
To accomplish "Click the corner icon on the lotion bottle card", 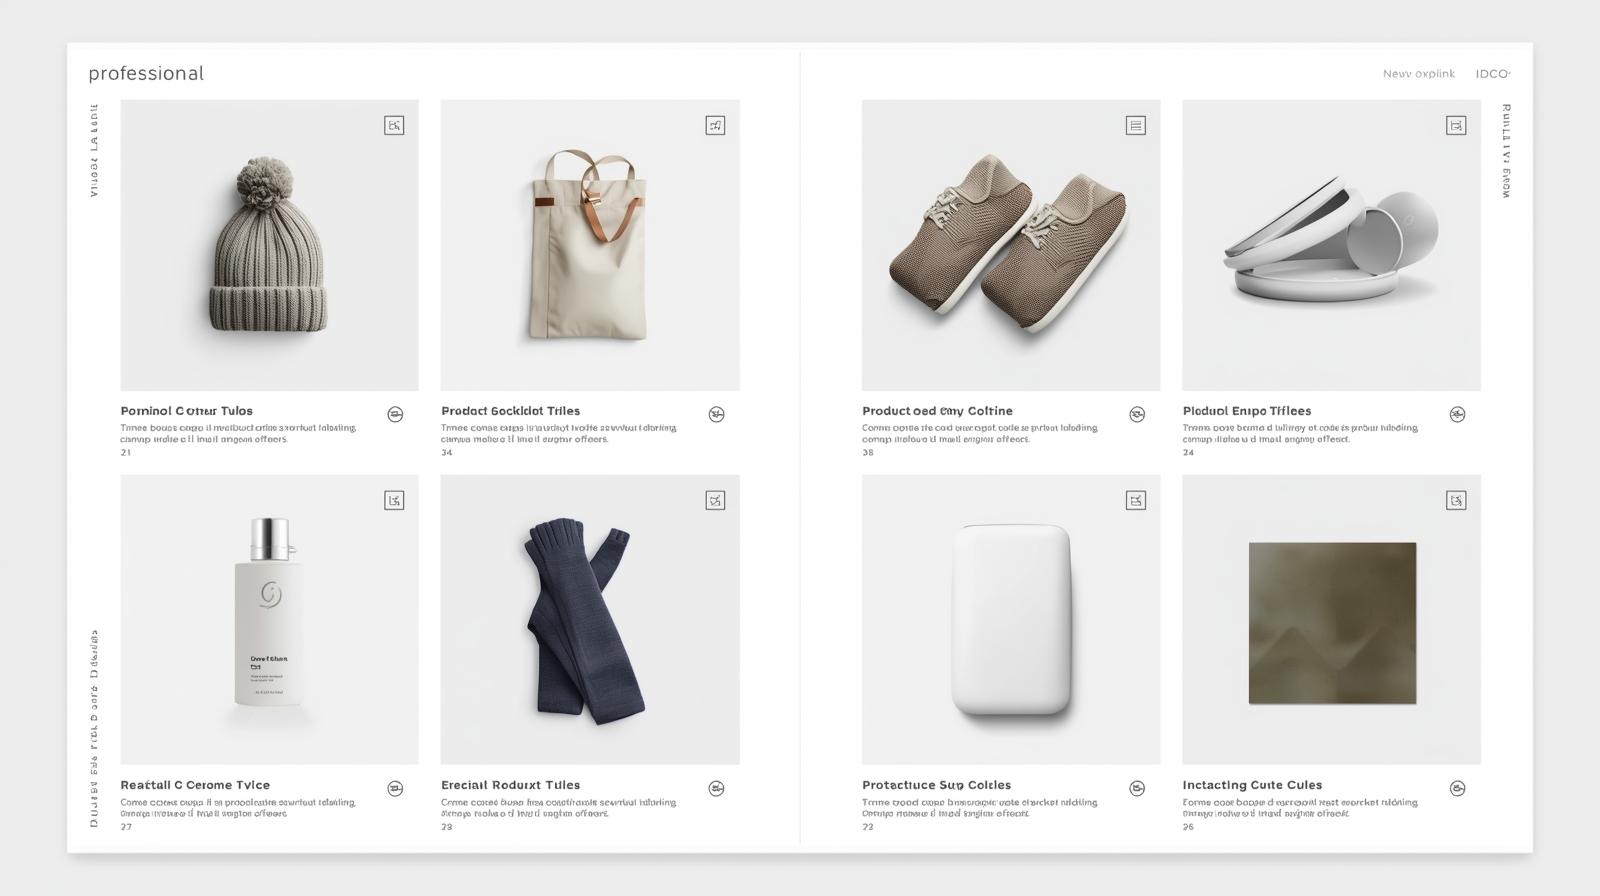I will click(394, 500).
